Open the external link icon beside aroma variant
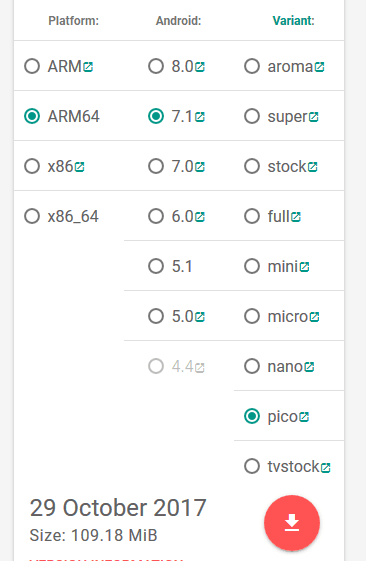The width and height of the screenshot is (366, 561). click(319, 67)
